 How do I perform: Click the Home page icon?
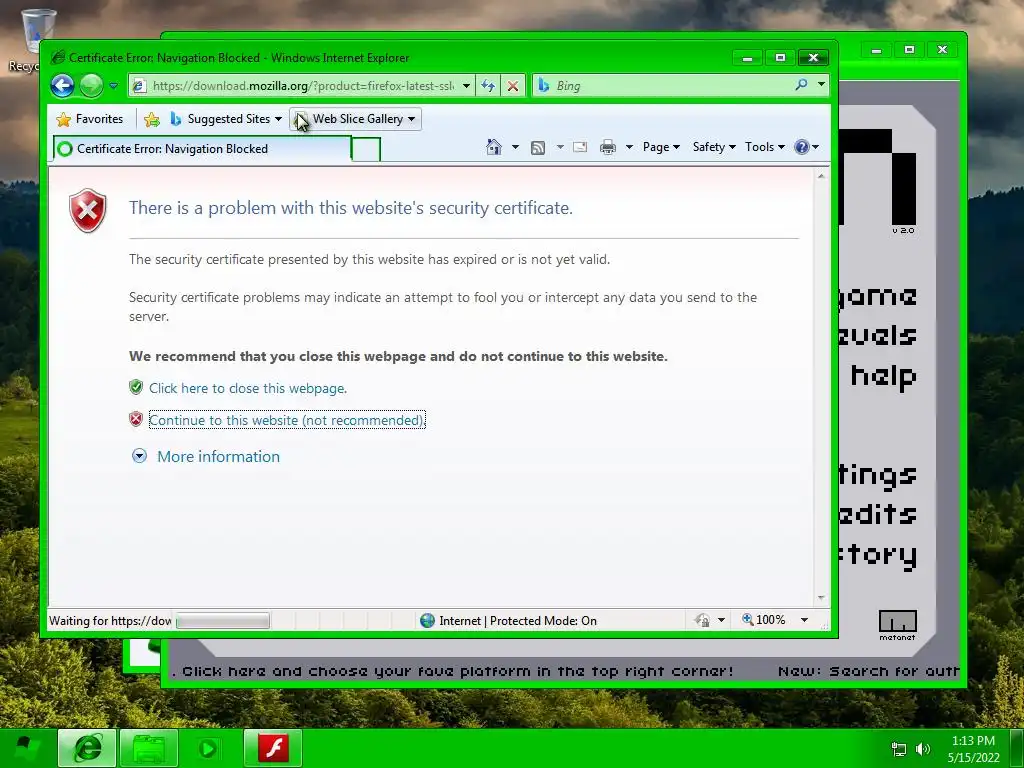click(494, 147)
